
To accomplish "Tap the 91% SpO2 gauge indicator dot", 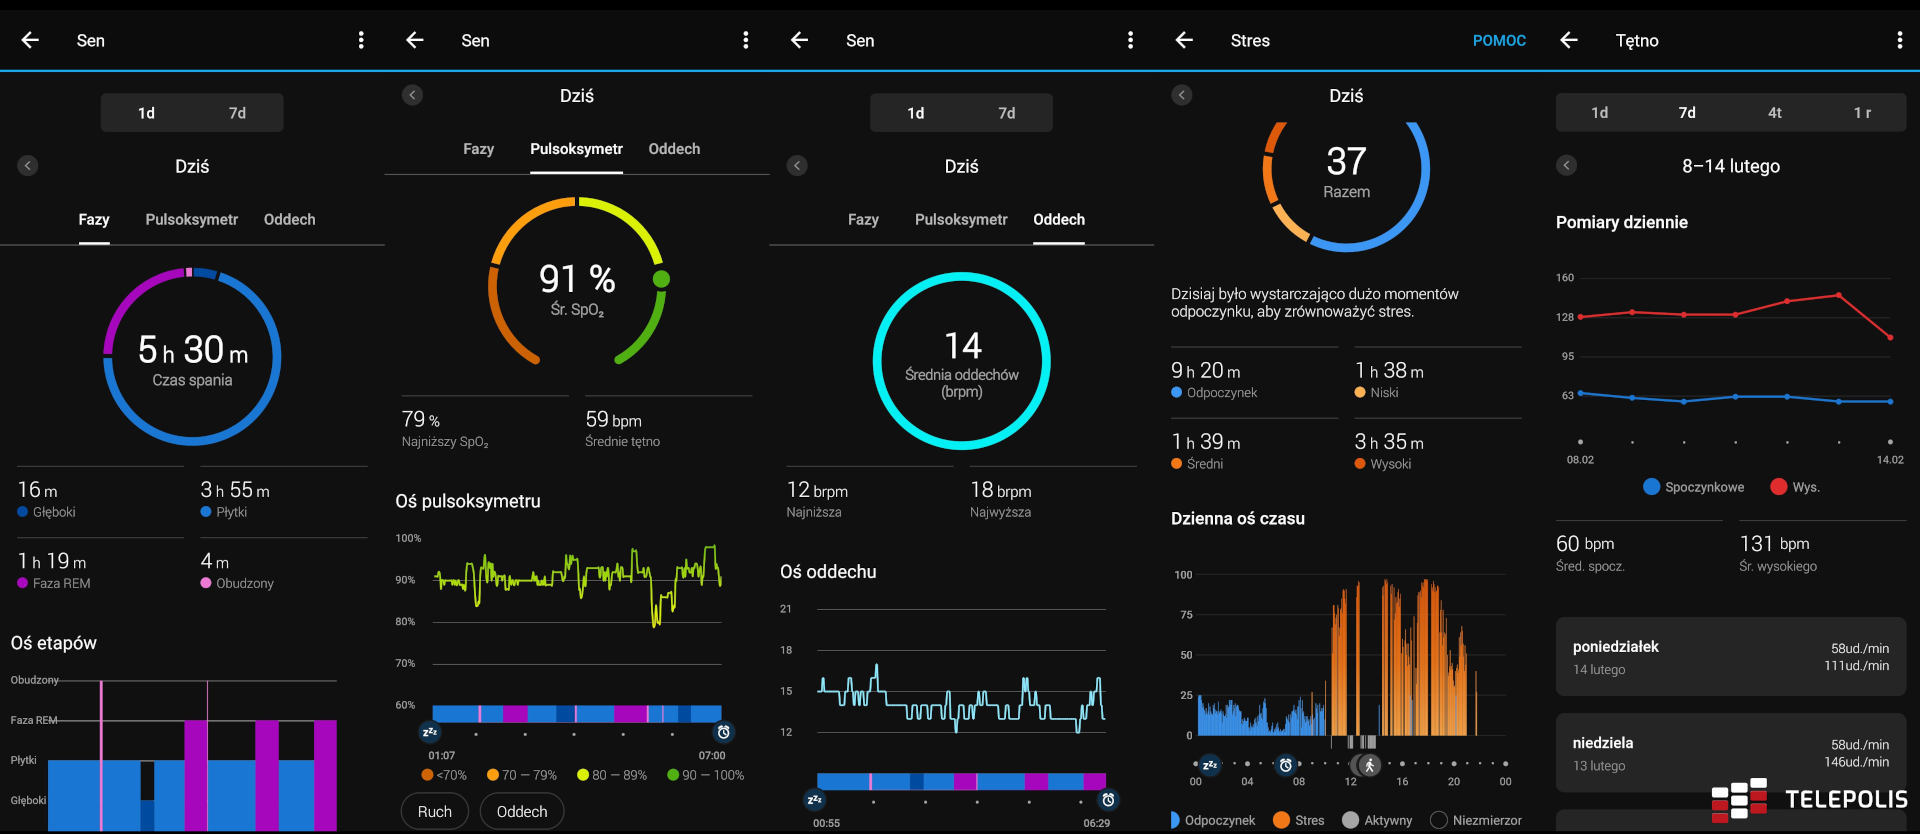I will (x=661, y=279).
